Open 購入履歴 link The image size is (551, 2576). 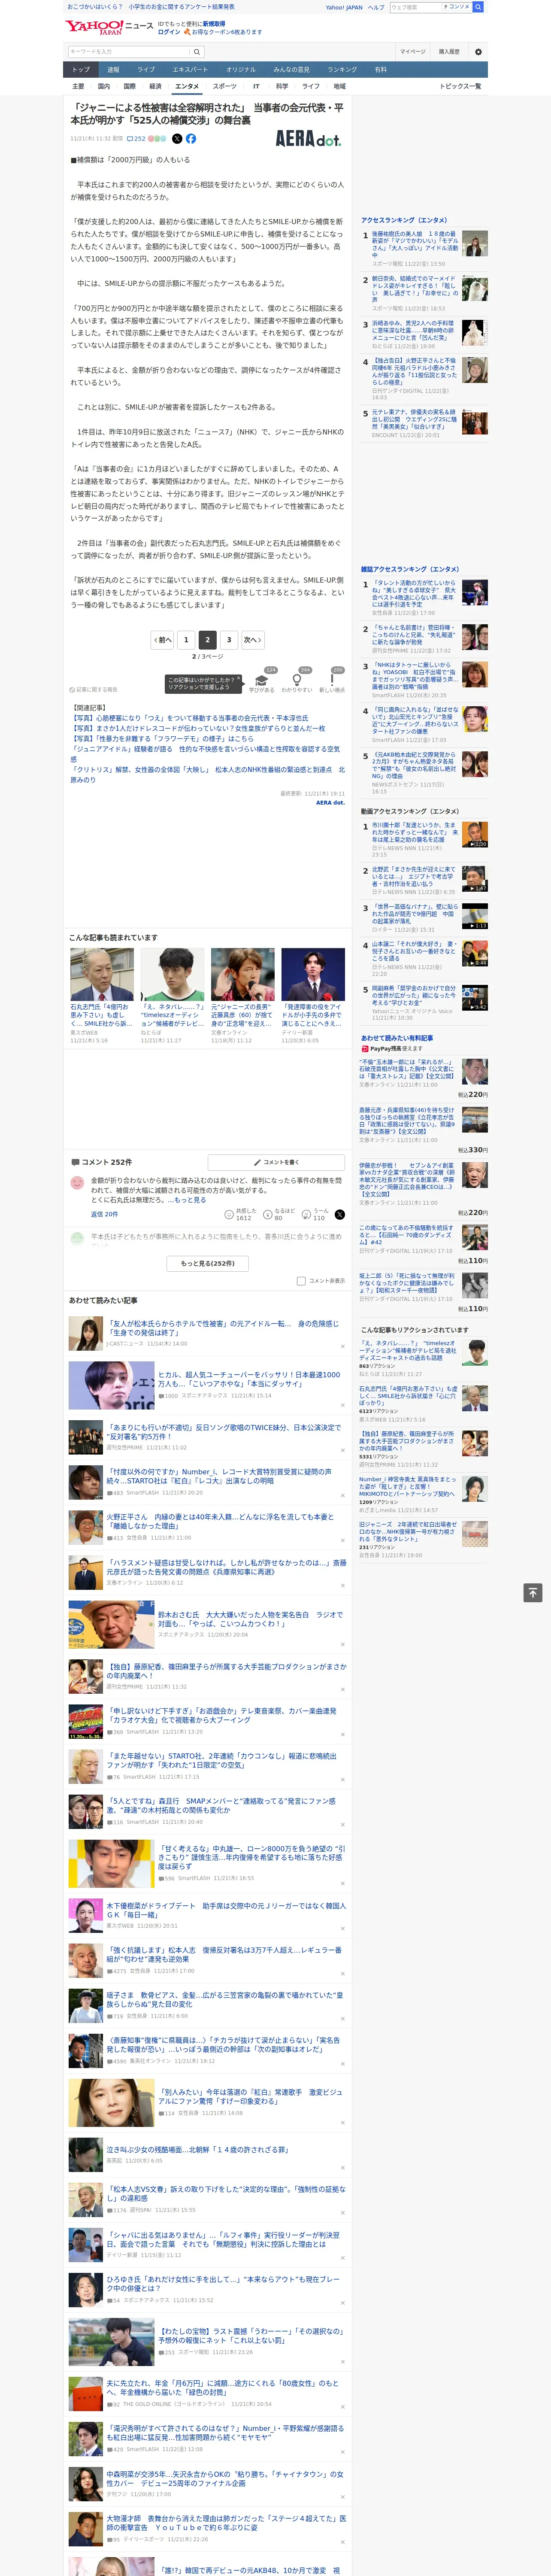[x=449, y=52]
